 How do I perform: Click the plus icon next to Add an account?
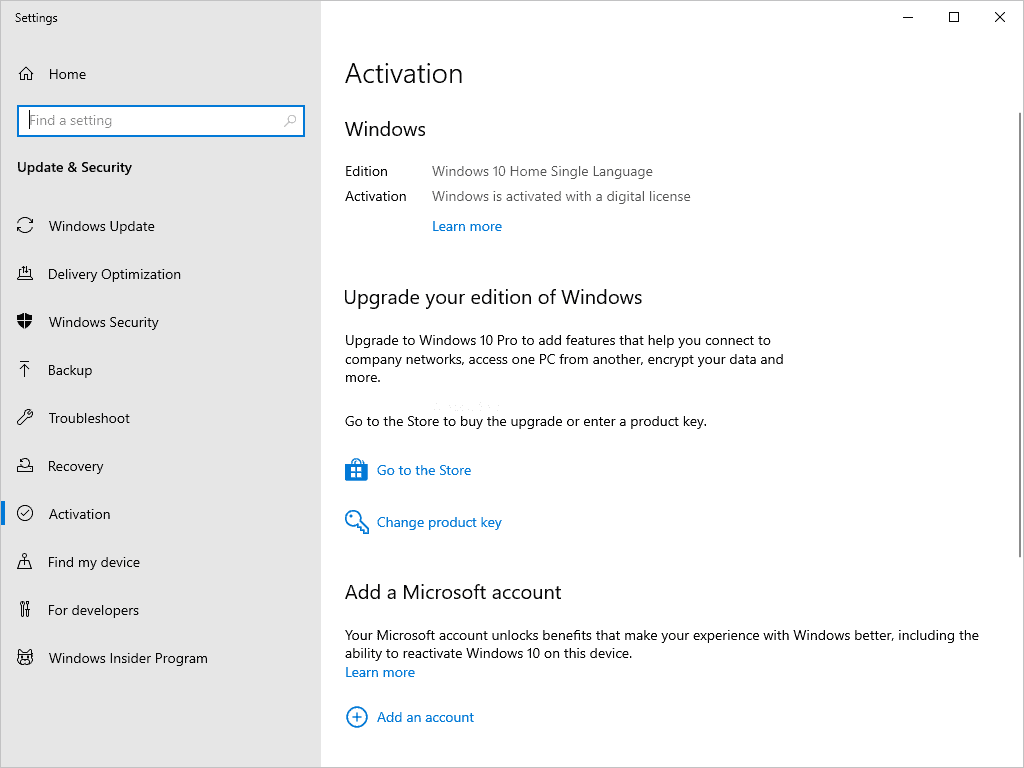pos(357,717)
